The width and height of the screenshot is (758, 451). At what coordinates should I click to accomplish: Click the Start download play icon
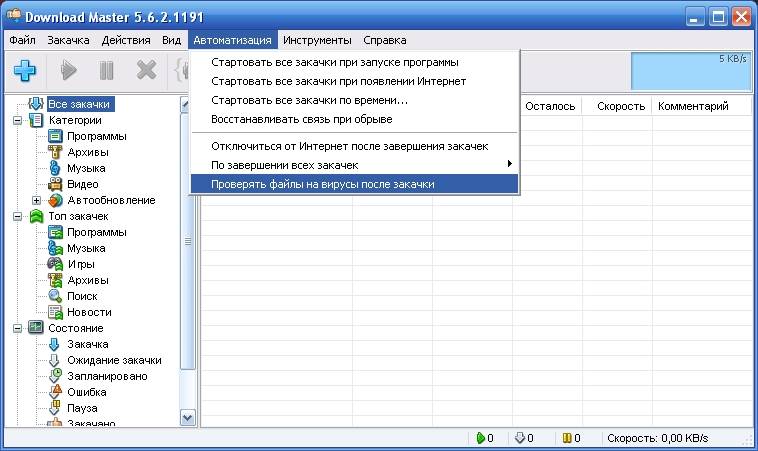pos(68,71)
